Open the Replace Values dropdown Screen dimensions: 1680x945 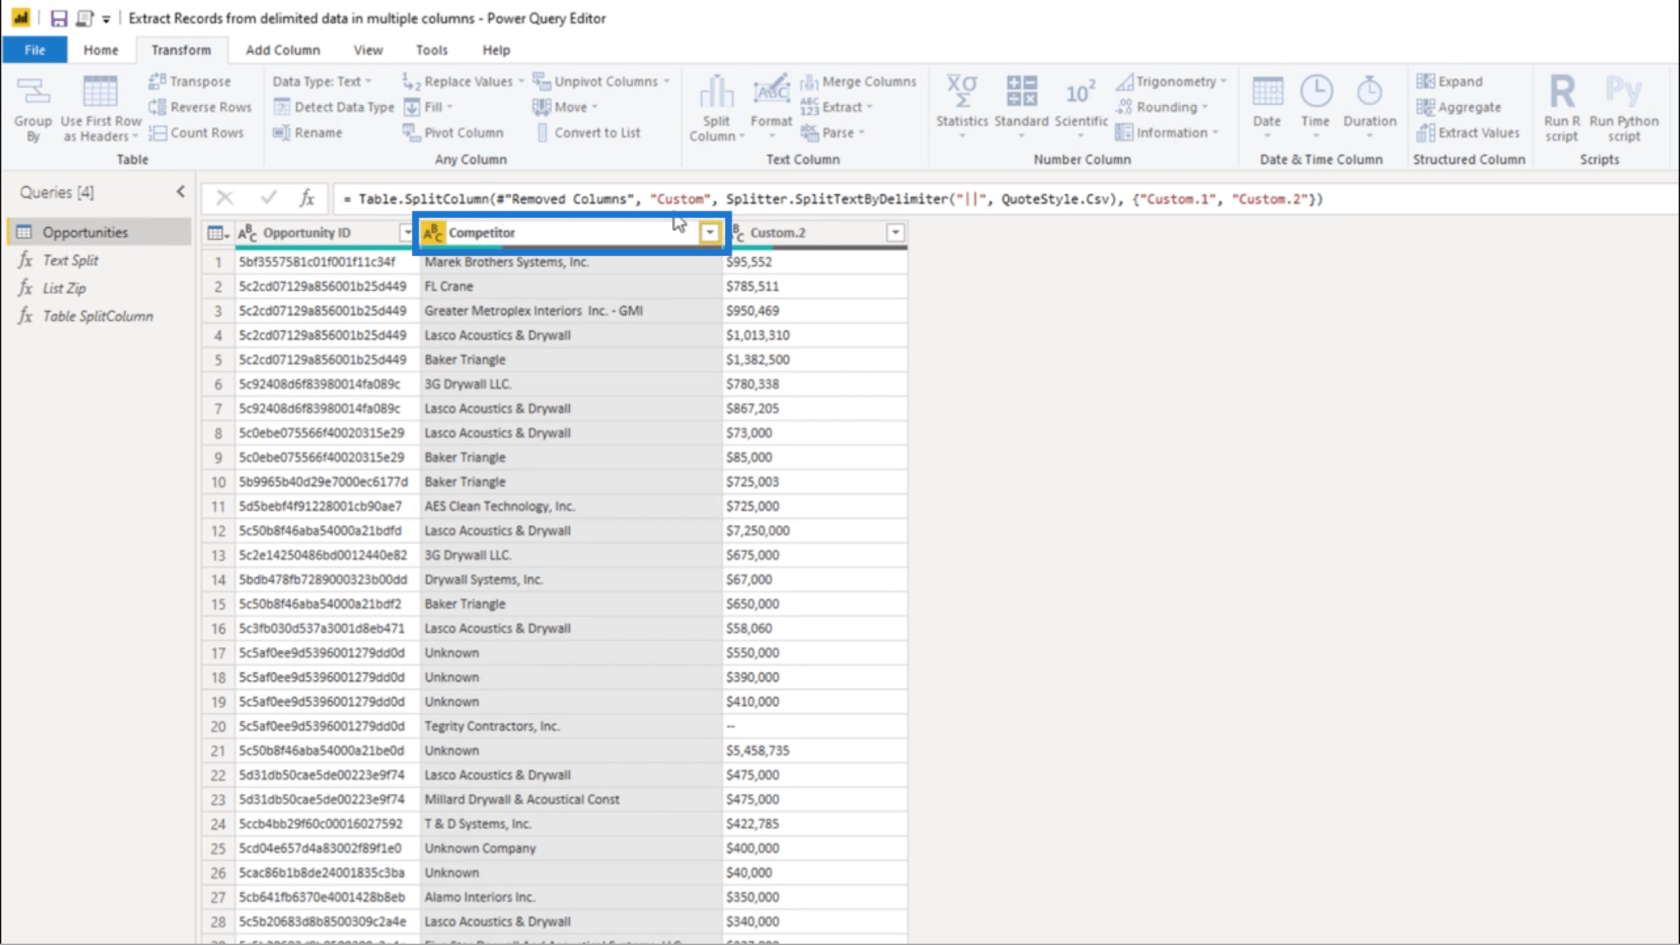point(463,81)
